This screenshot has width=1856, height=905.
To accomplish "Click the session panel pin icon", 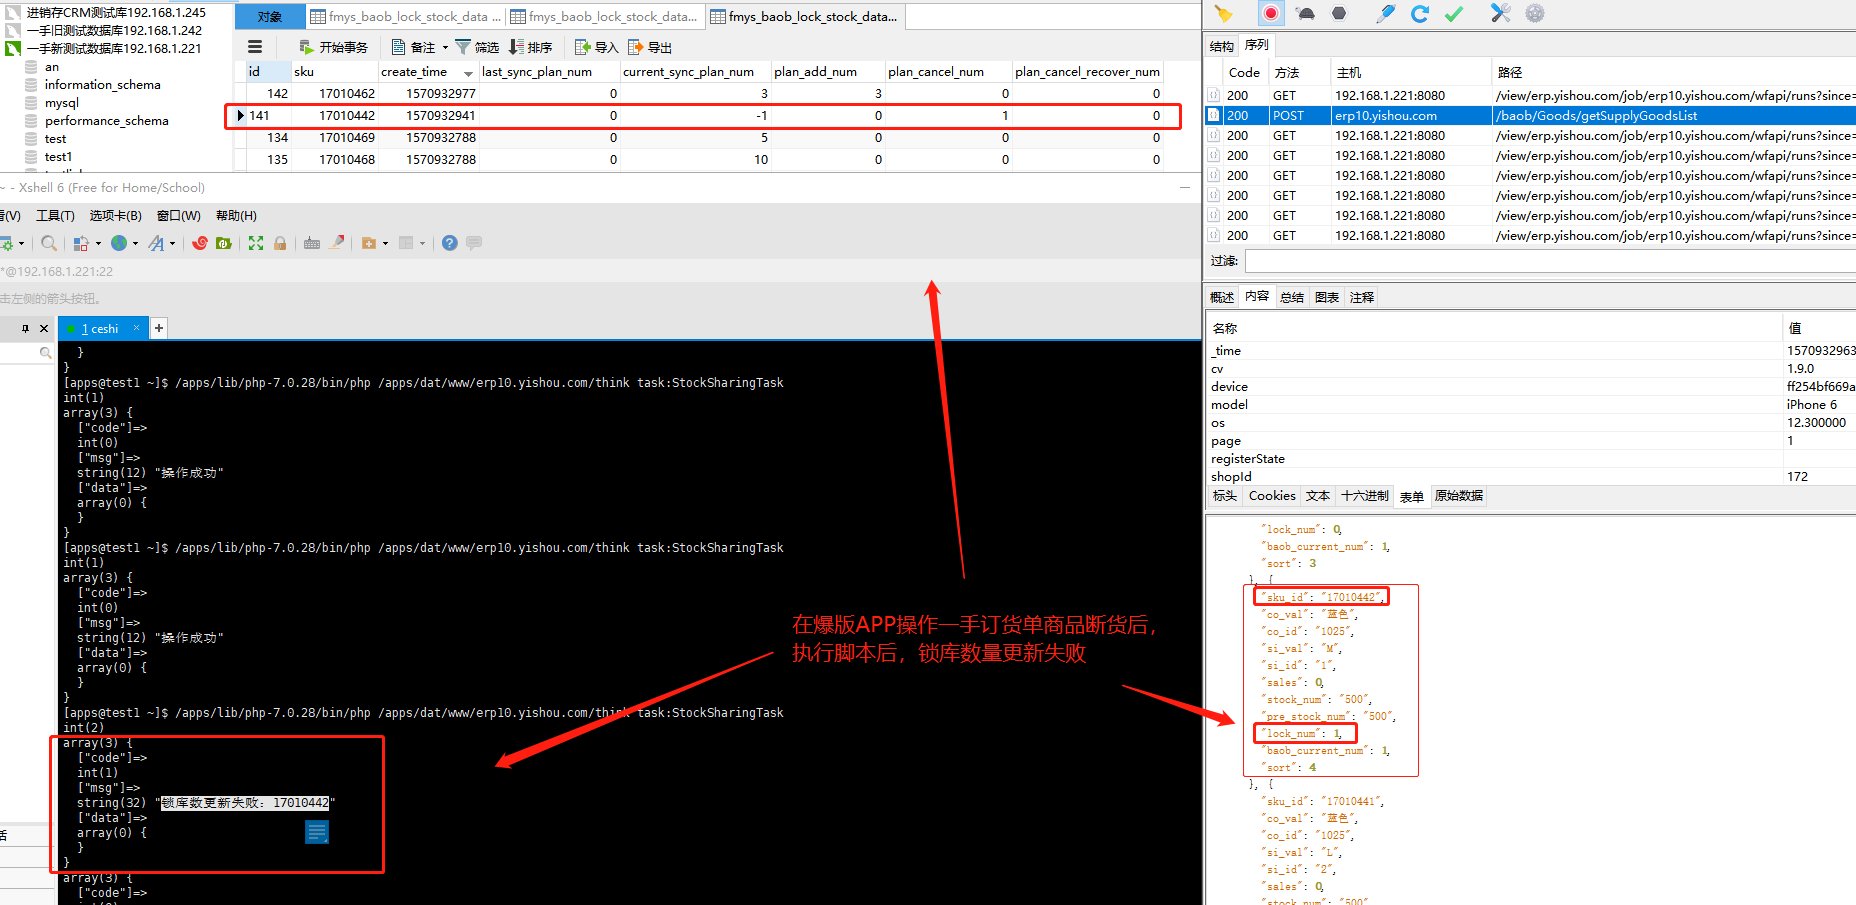I will 26,328.
